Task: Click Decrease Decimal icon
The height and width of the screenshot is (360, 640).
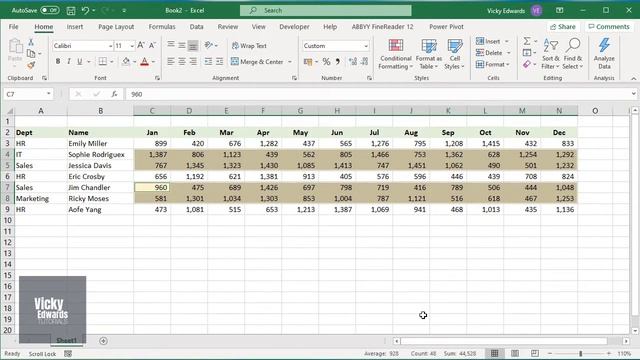Action: point(364,62)
